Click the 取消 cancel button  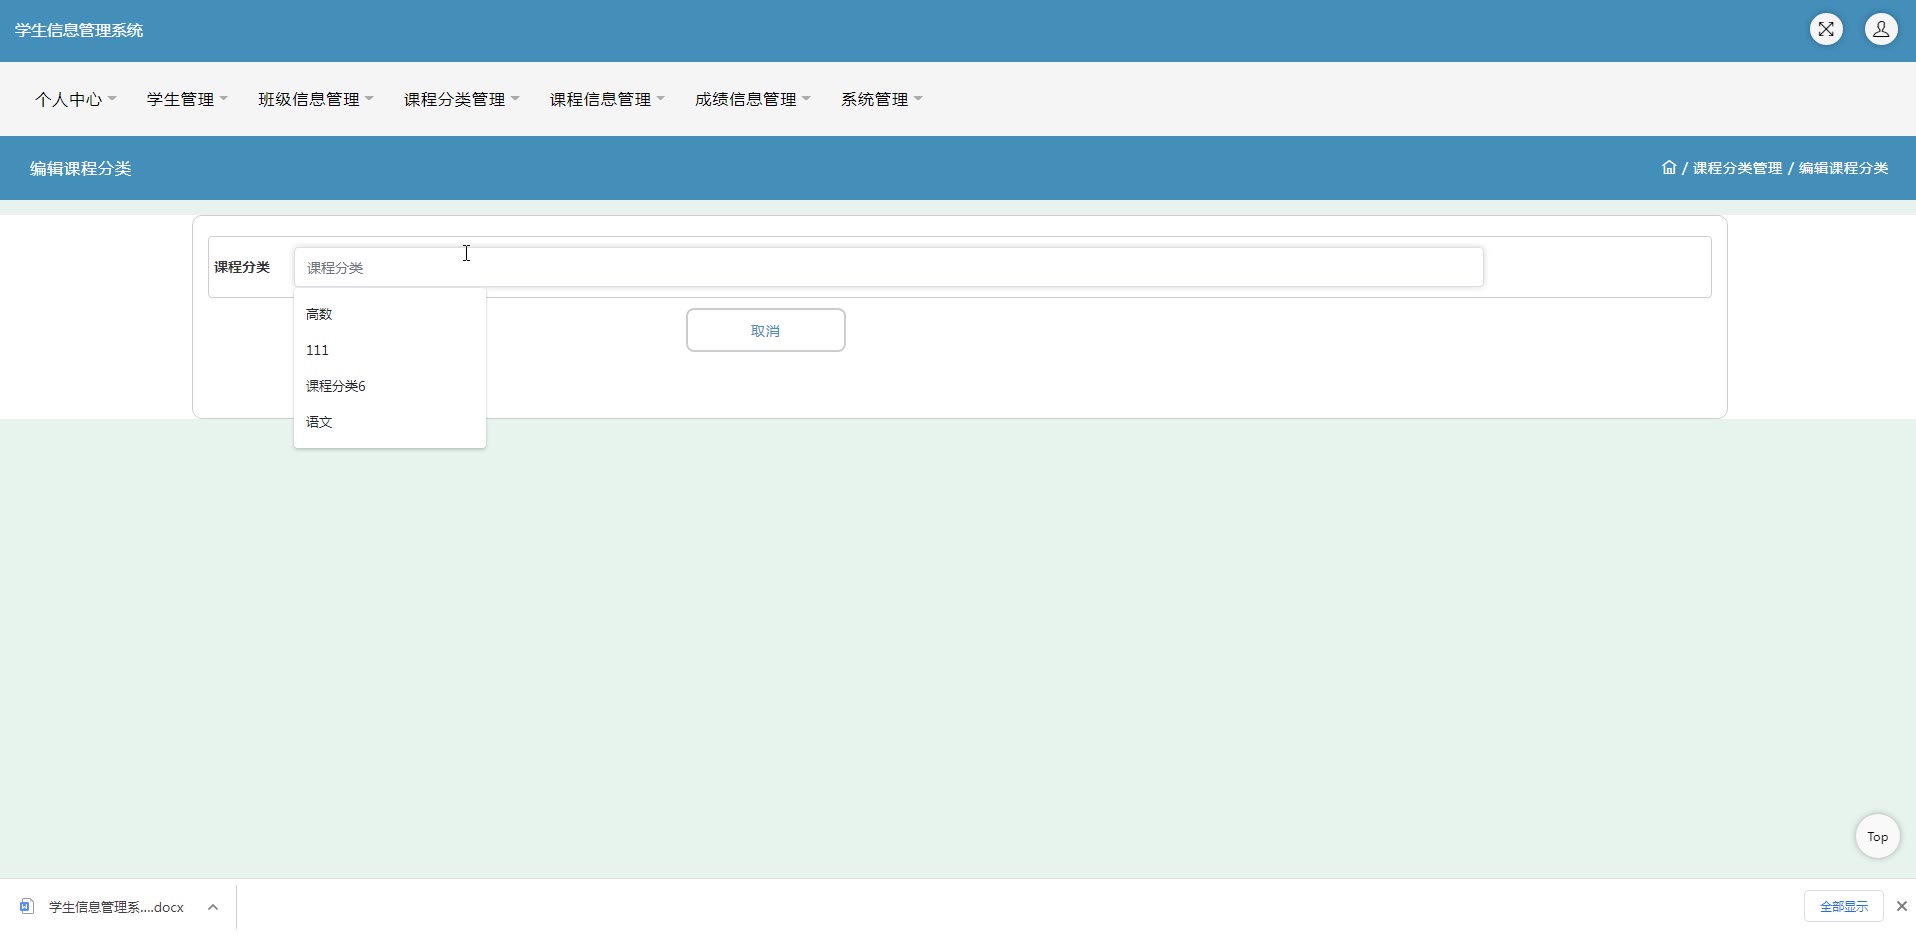tap(766, 330)
